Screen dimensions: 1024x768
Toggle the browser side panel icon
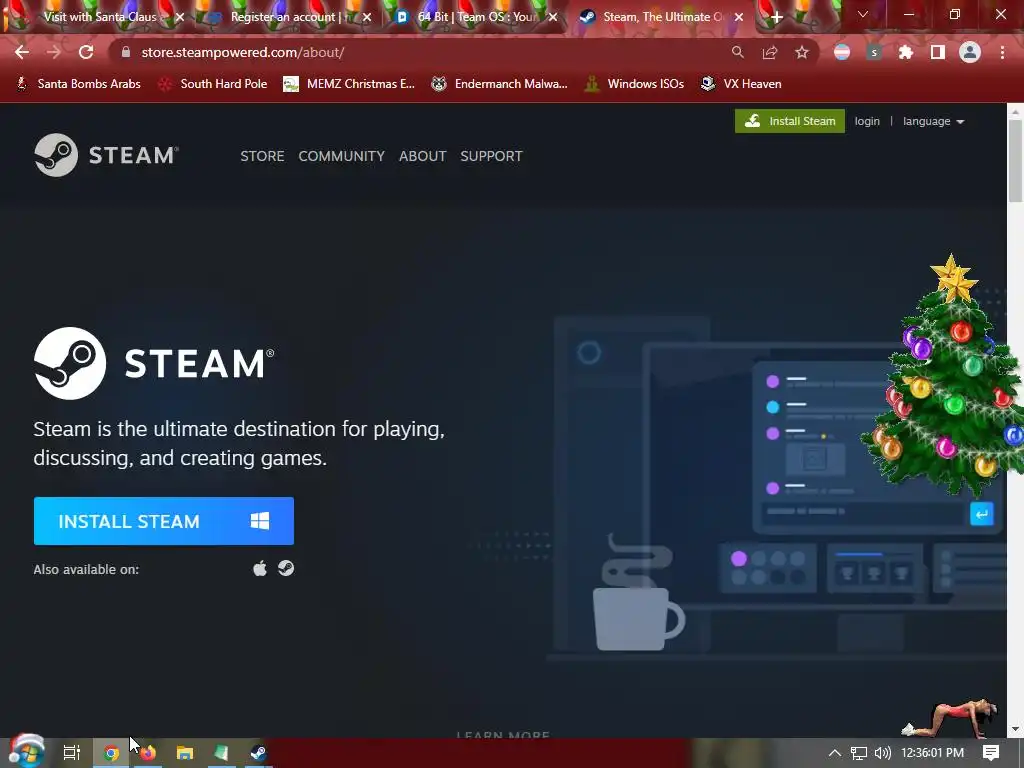click(938, 52)
